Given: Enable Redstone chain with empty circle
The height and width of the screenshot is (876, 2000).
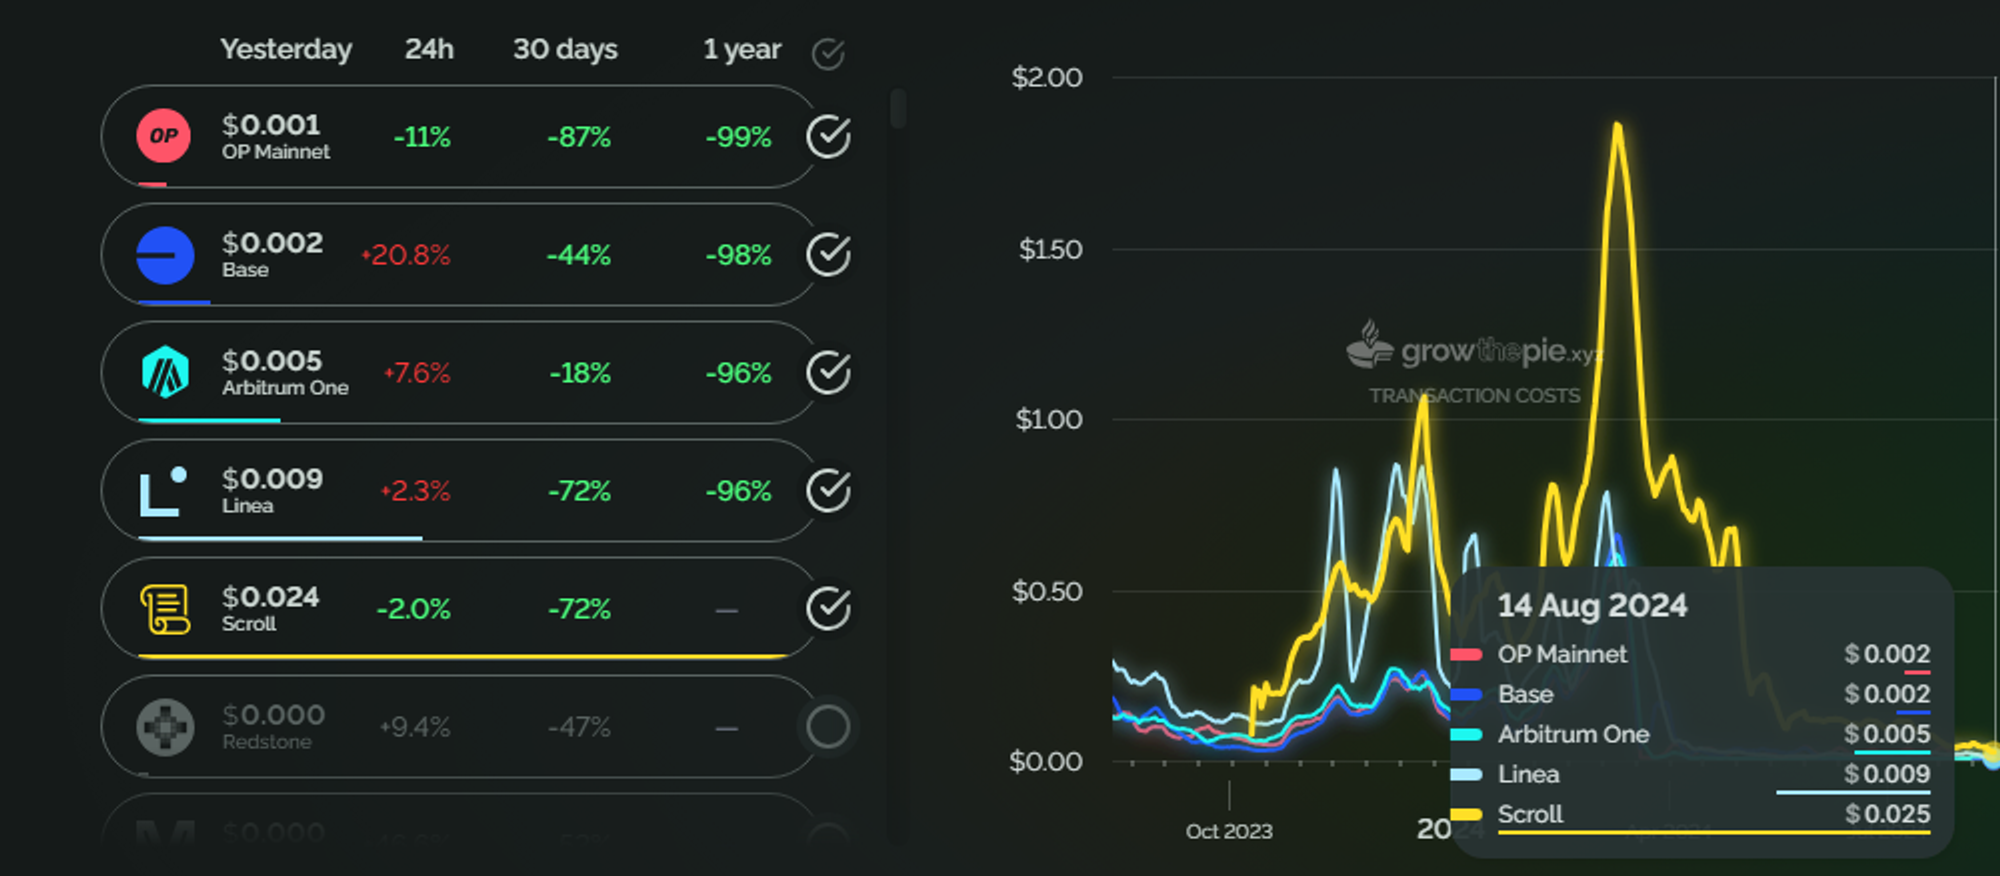Looking at the screenshot, I should pyautogui.click(x=828, y=727).
